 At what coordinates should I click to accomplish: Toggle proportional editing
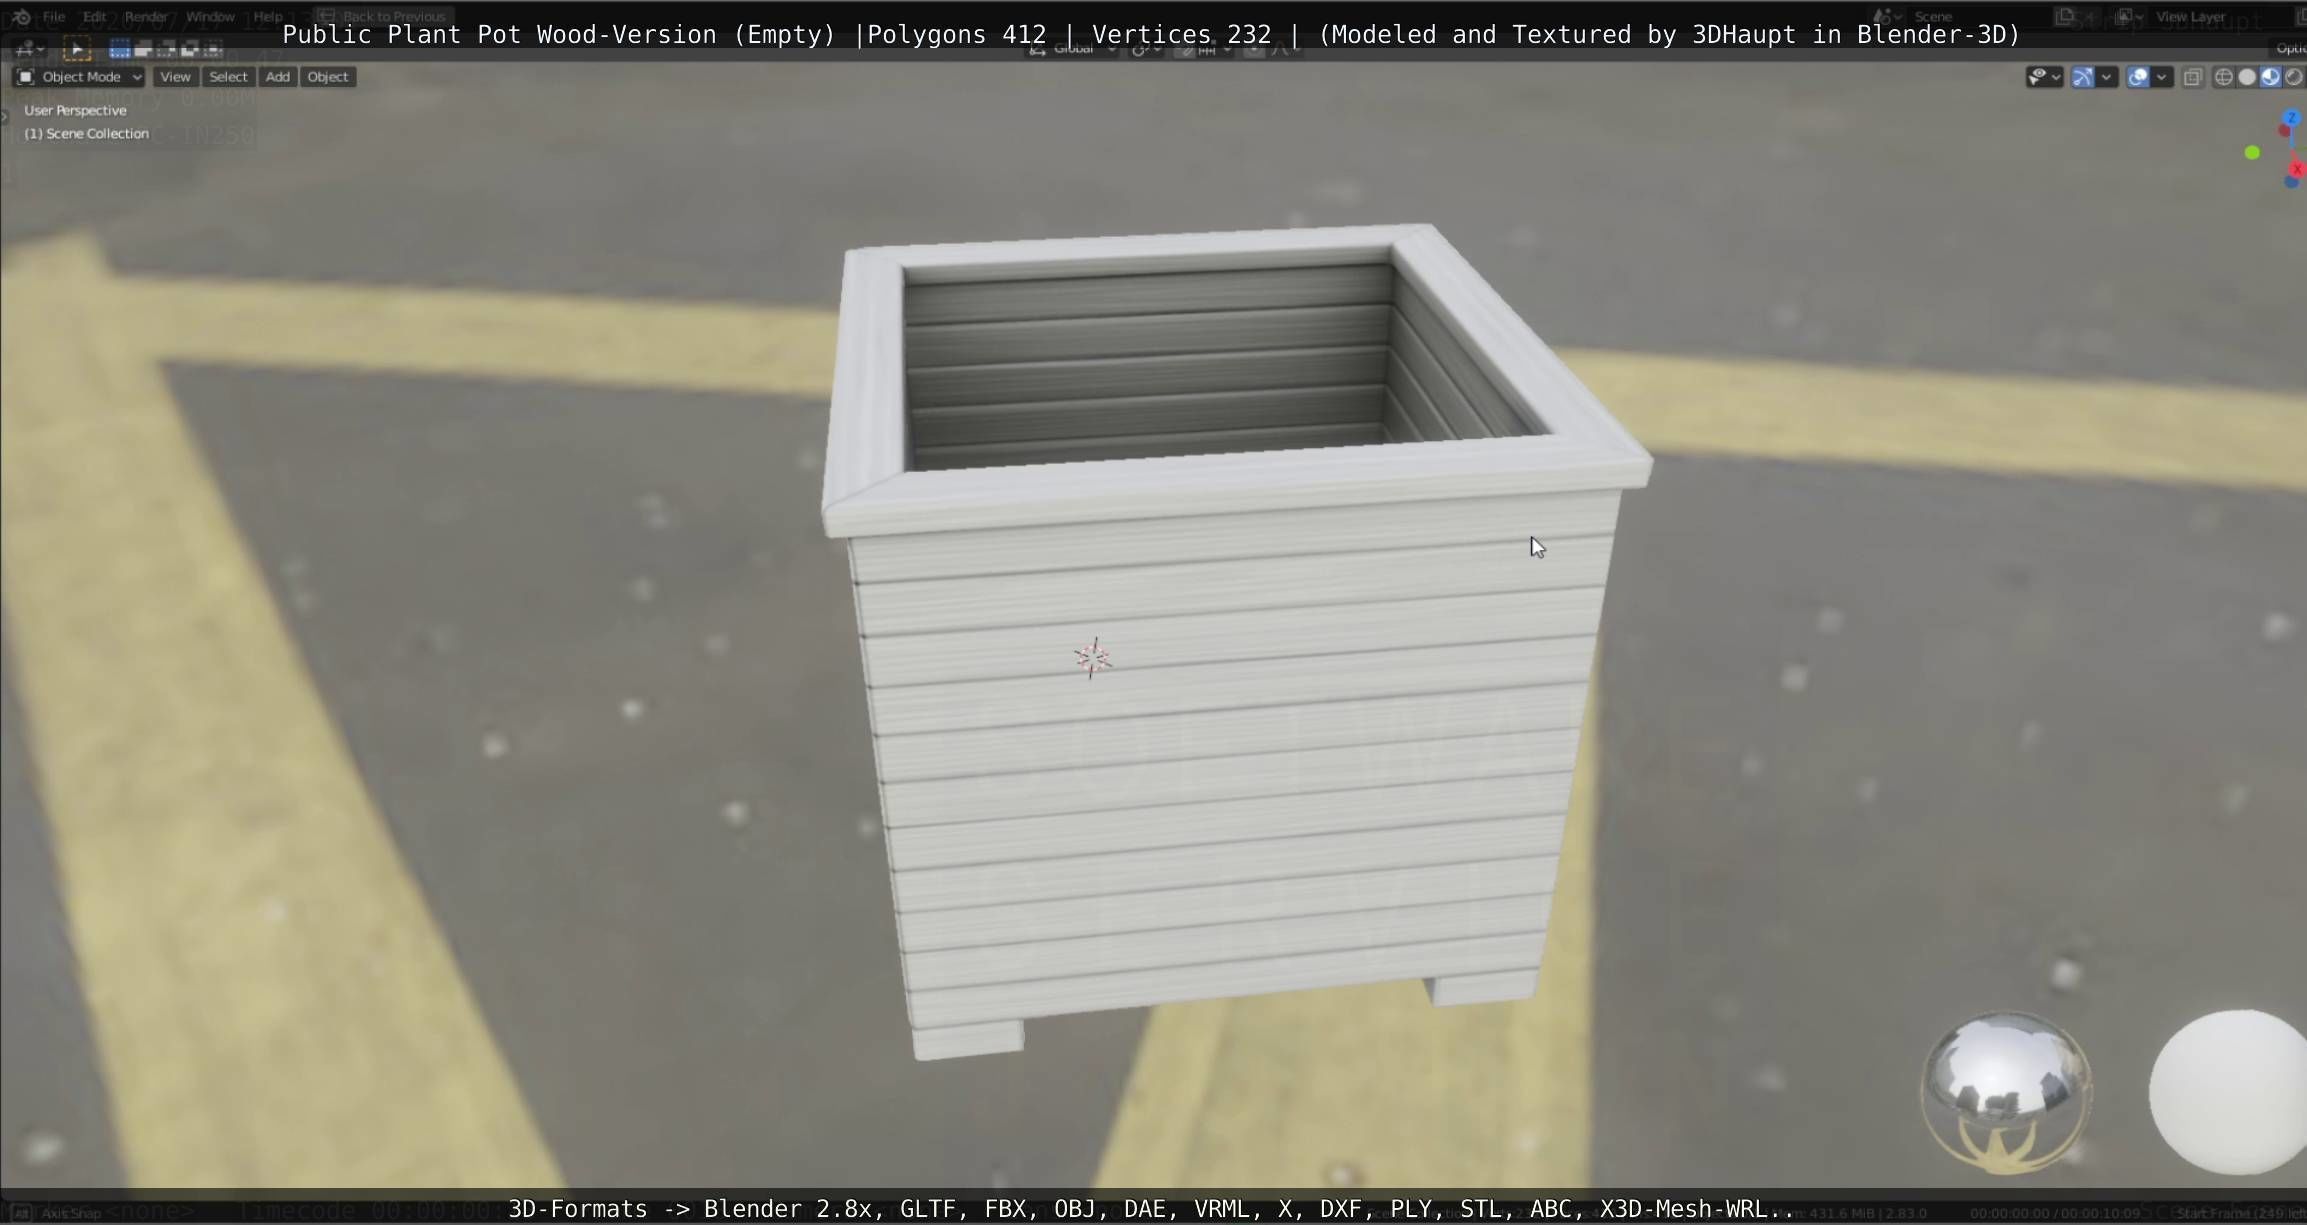[1254, 48]
